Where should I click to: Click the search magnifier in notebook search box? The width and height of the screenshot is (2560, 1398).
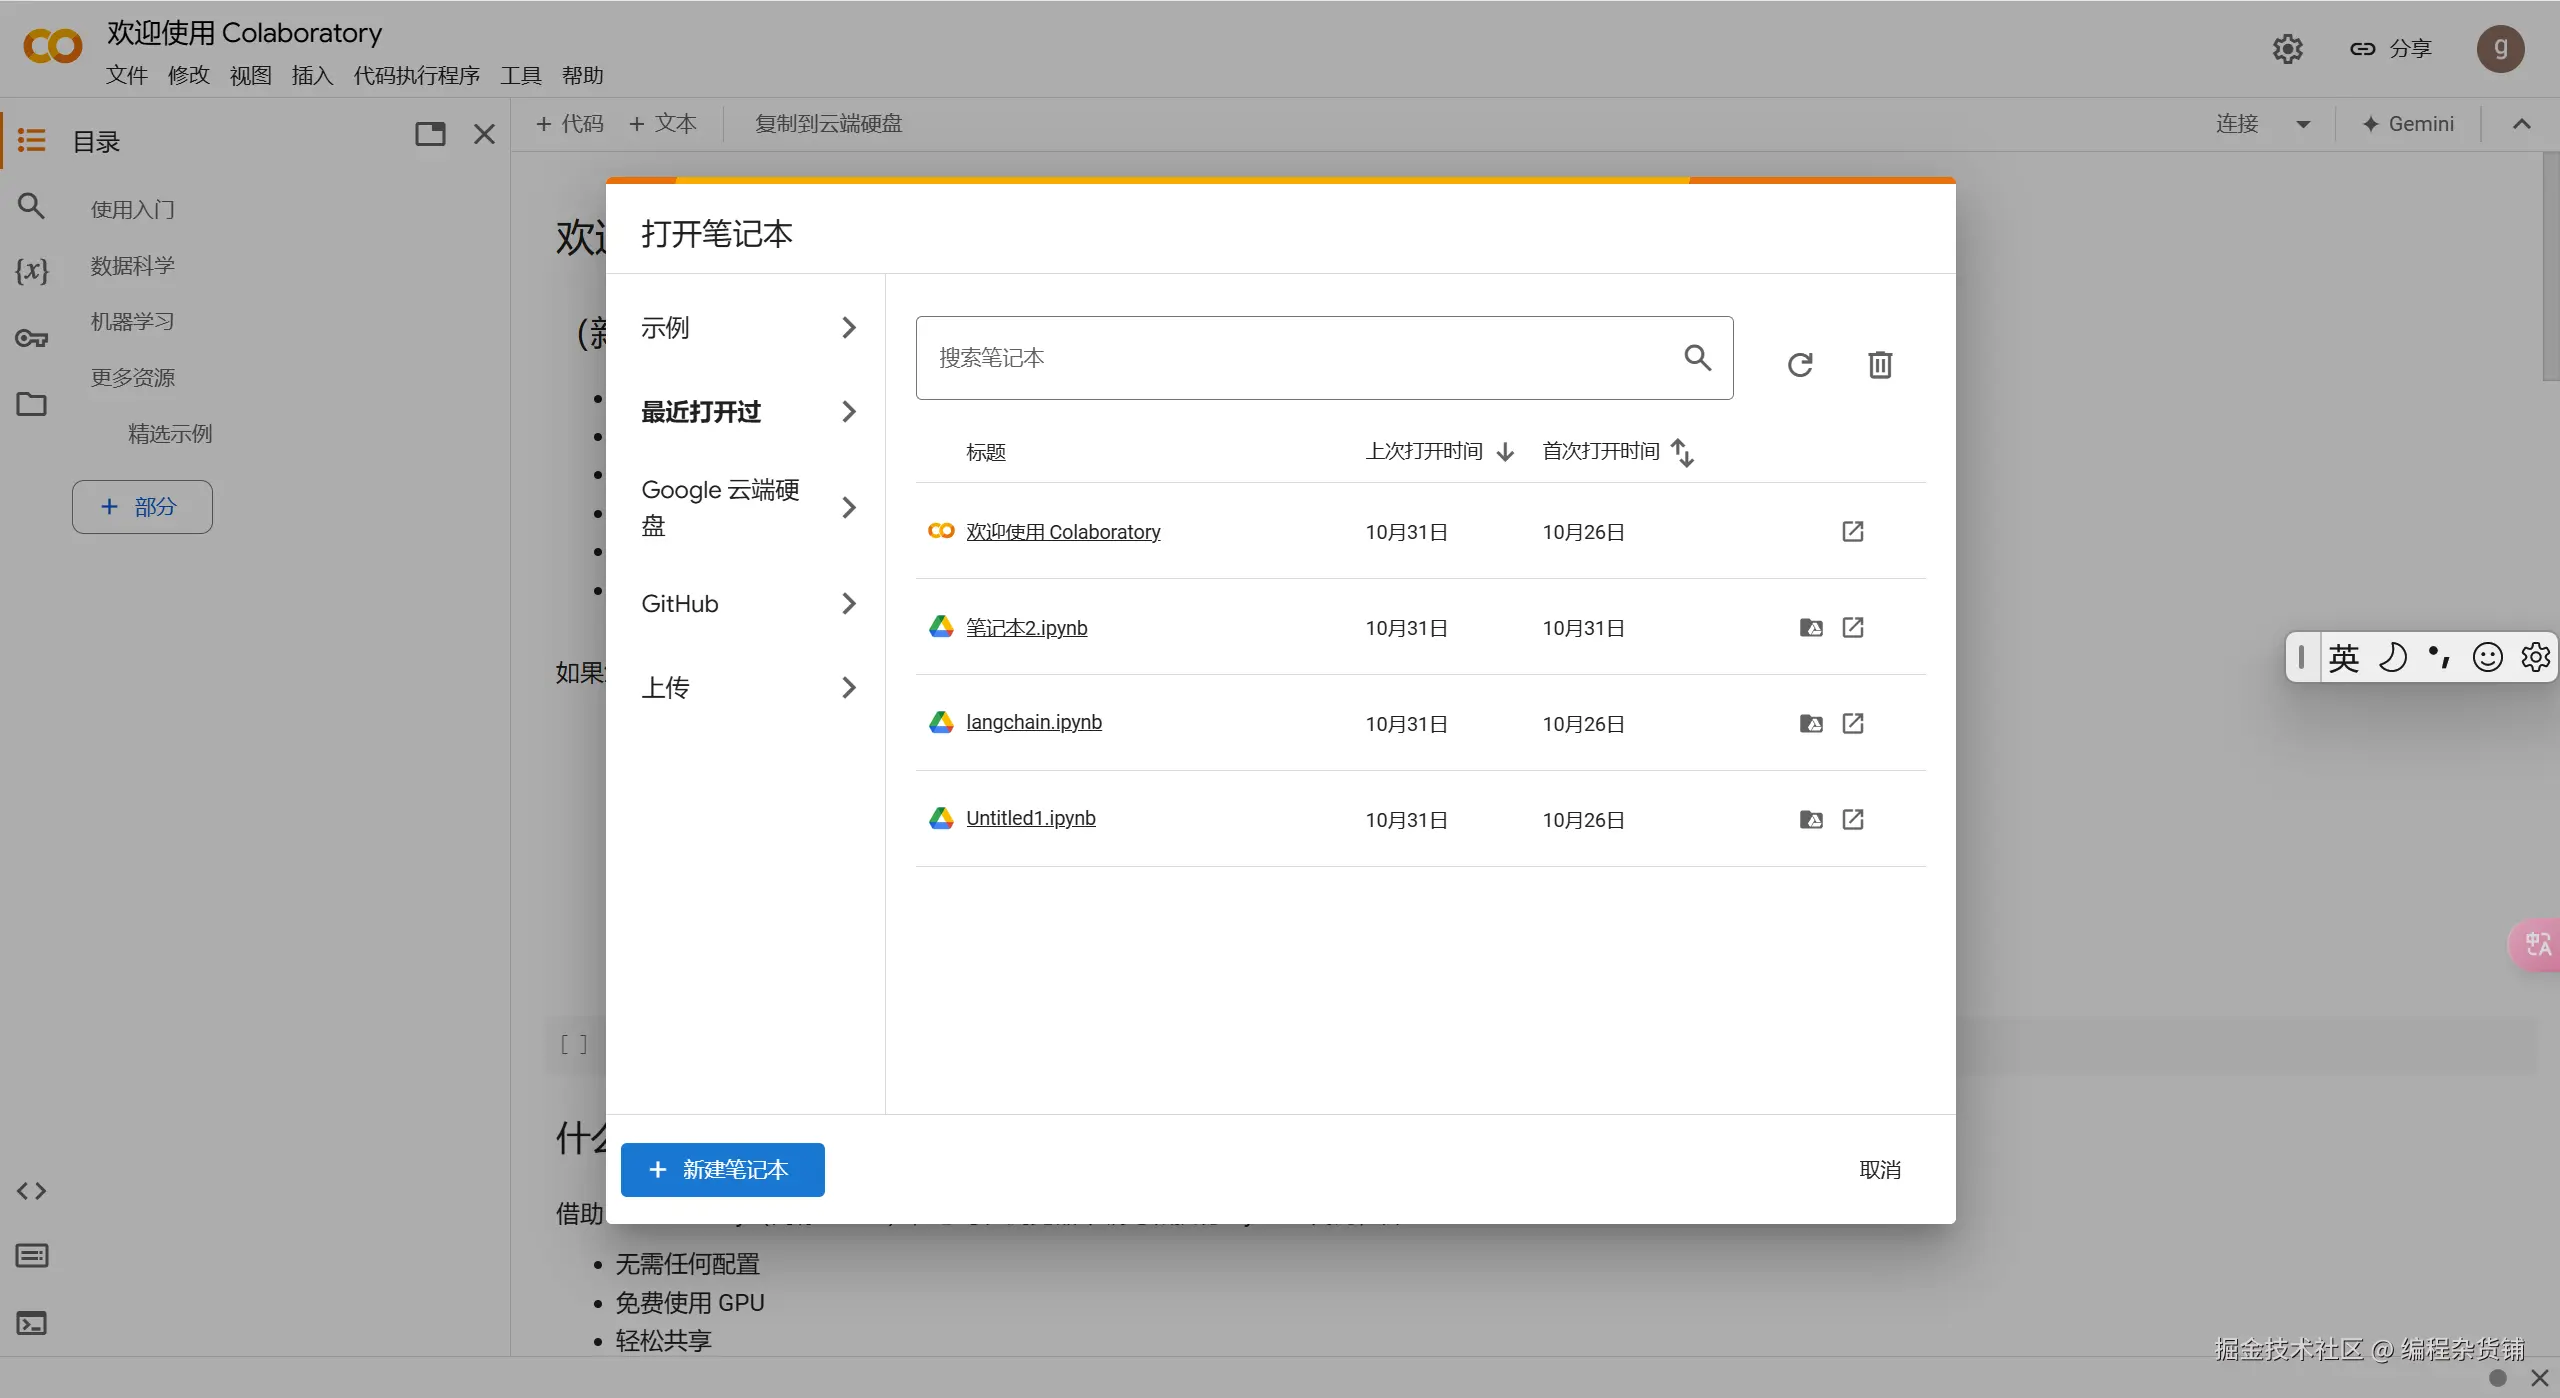click(1697, 357)
